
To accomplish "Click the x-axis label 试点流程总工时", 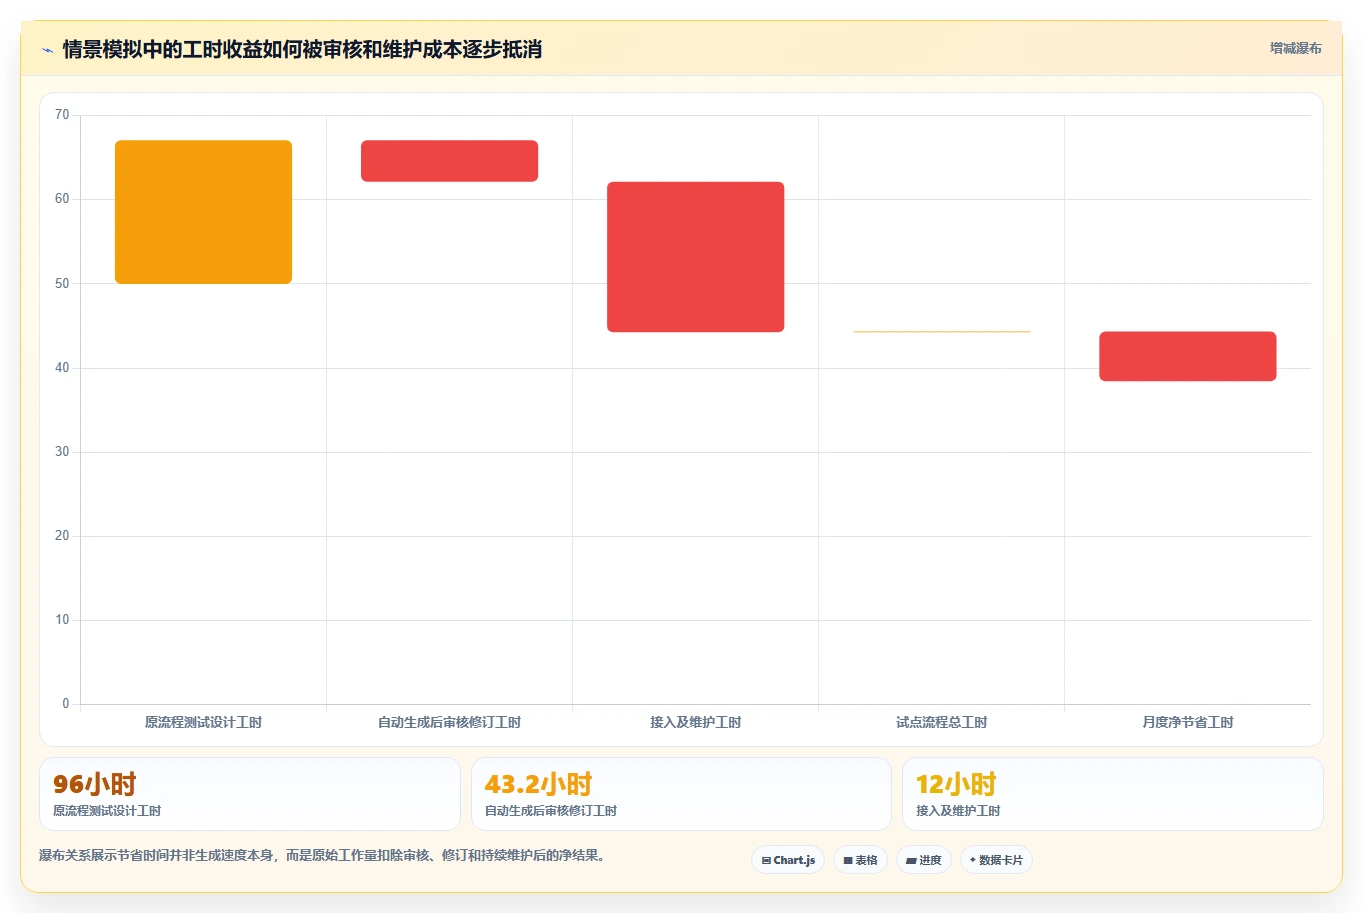I will click(x=941, y=722).
